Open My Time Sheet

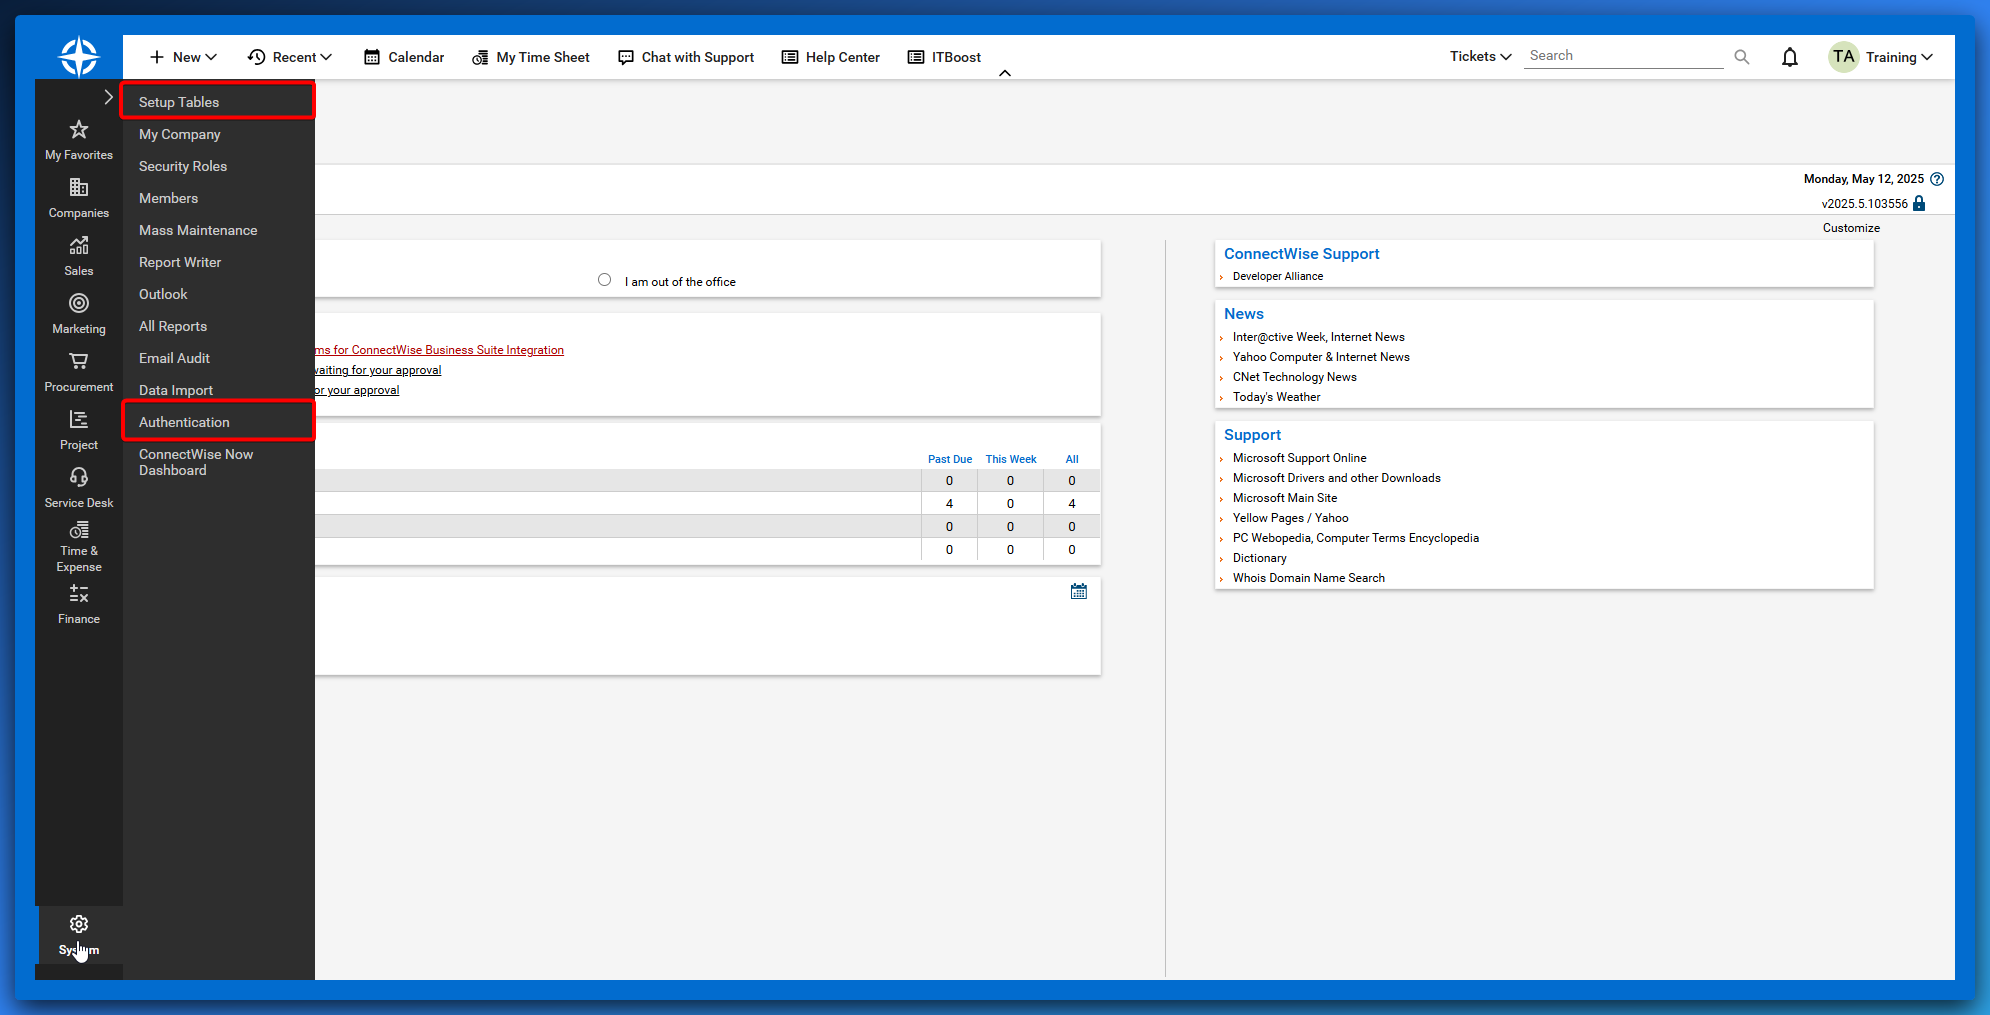[531, 57]
